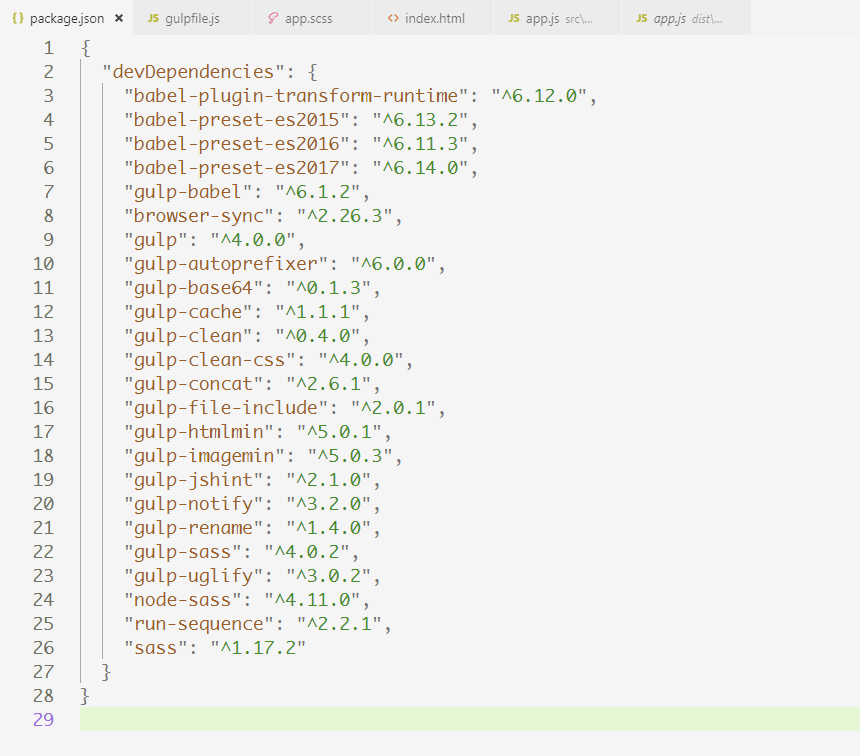This screenshot has height=756, width=860.
Task: Switch to the package.json tab
Action: pyautogui.click(x=66, y=18)
